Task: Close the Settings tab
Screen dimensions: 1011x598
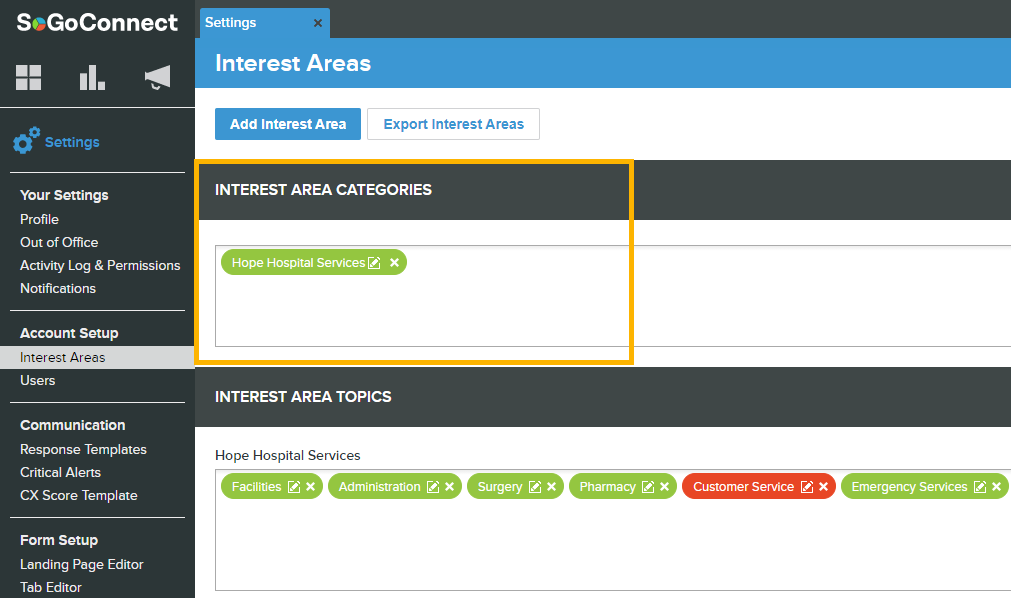Action: coord(318,23)
